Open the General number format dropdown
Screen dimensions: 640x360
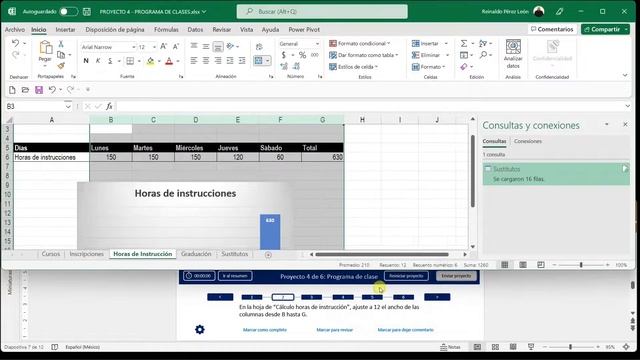317,44
